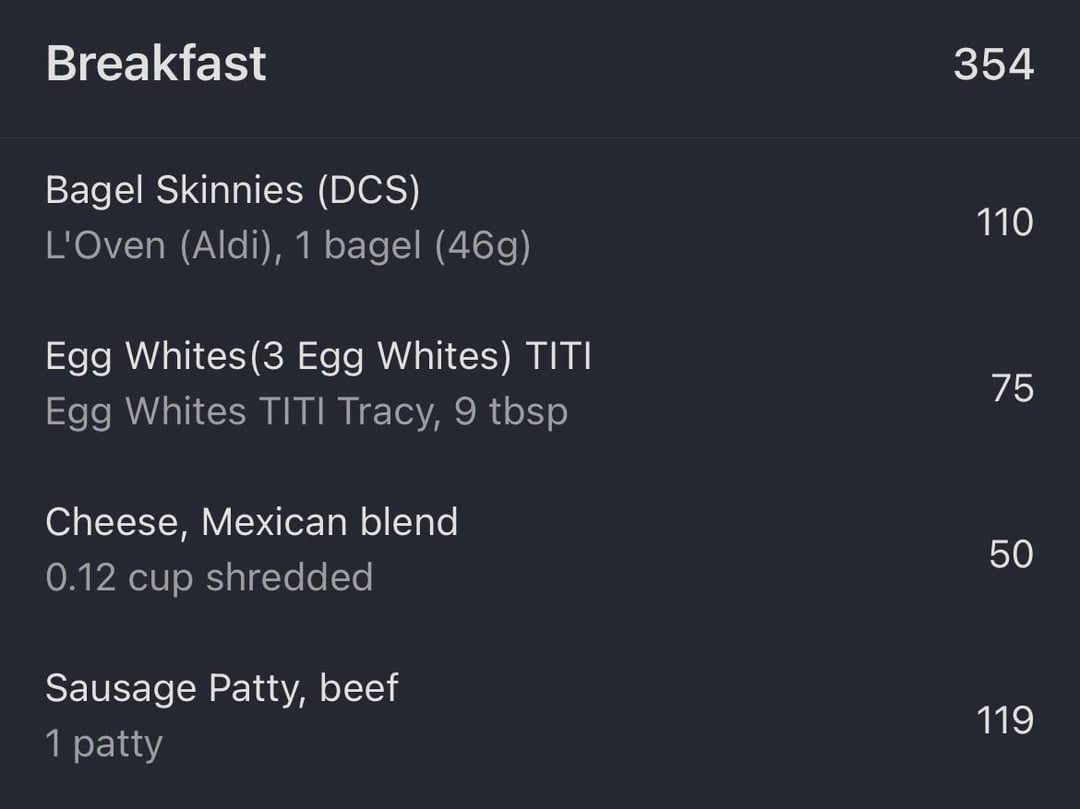Open the Bagel Skinnies (DCS) entry
1080x809 pixels.
(540, 219)
